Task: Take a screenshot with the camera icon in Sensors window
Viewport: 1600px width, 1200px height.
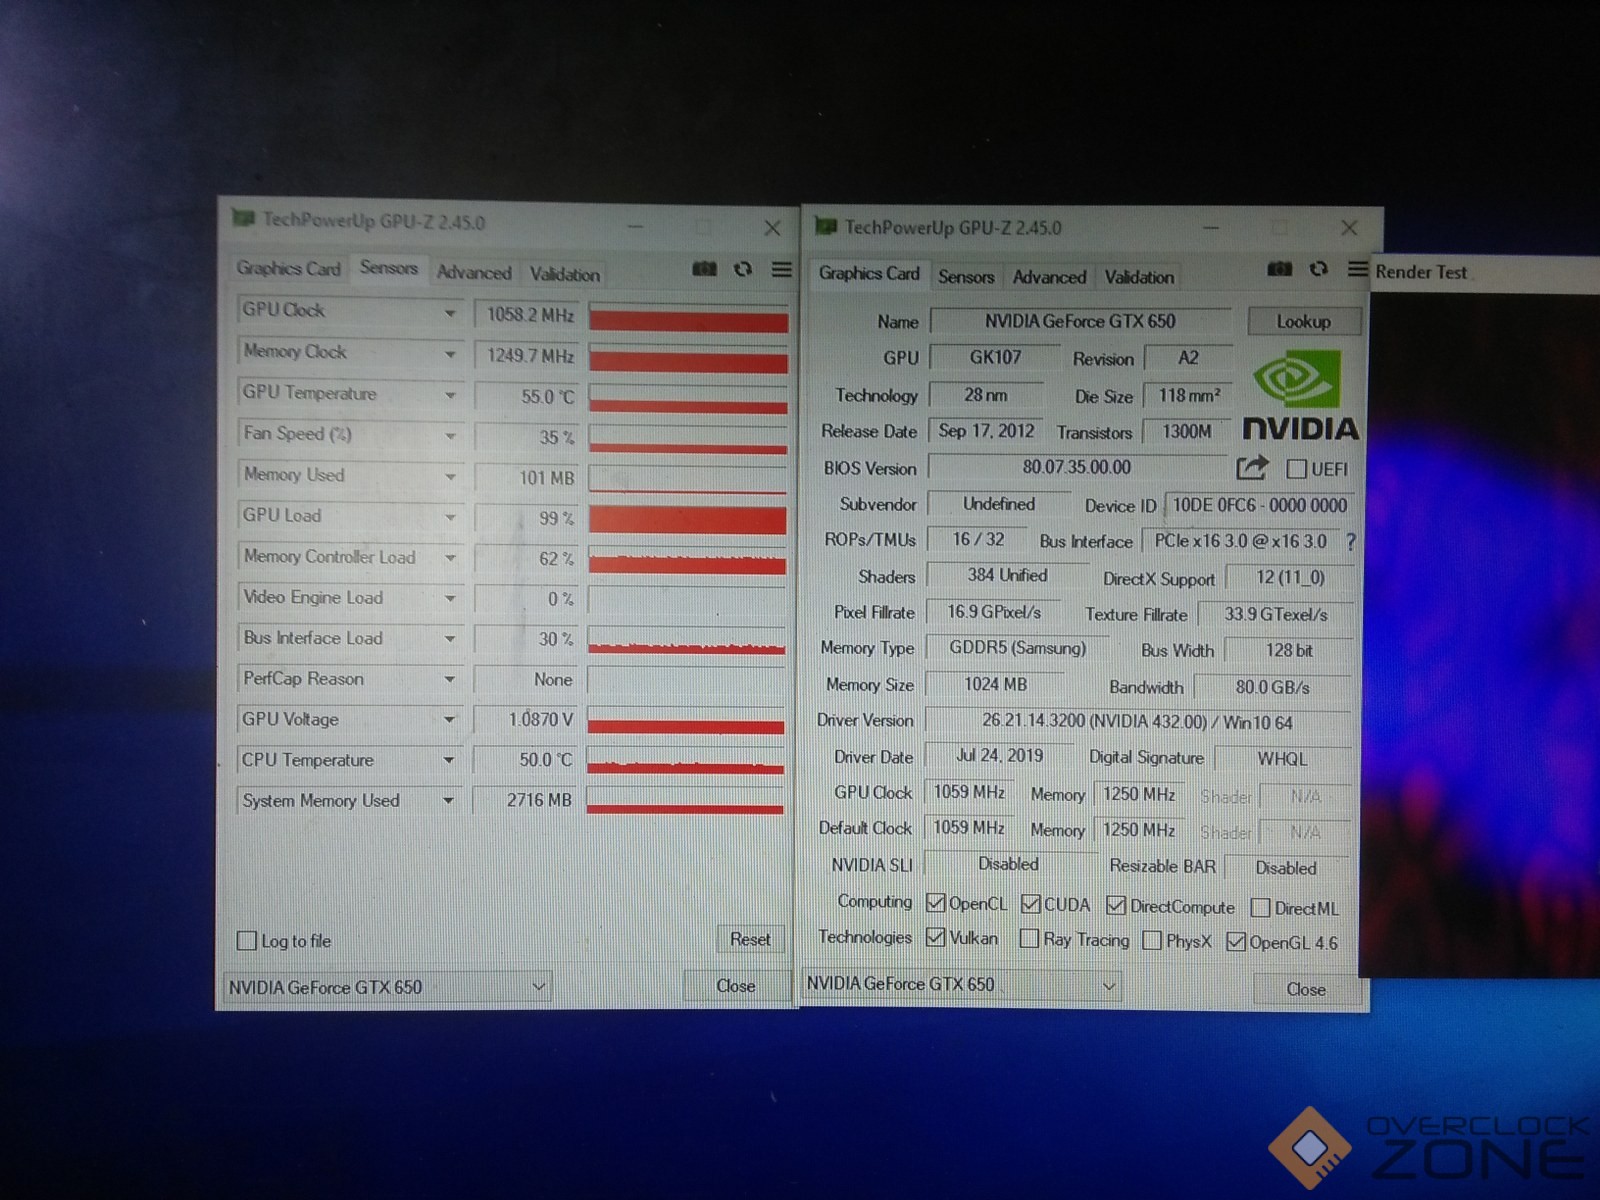Action: (705, 270)
